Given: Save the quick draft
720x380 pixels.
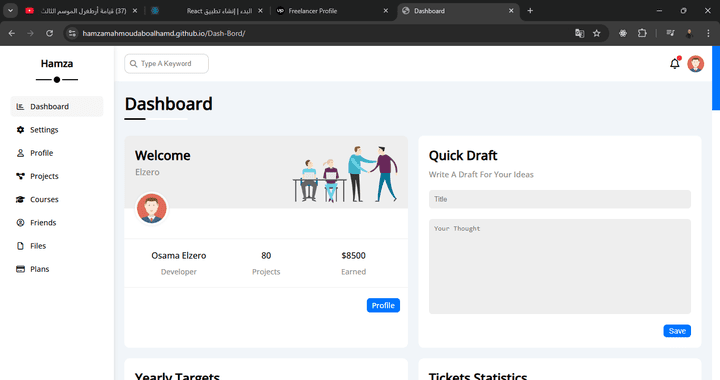Looking at the screenshot, I should point(677,331).
